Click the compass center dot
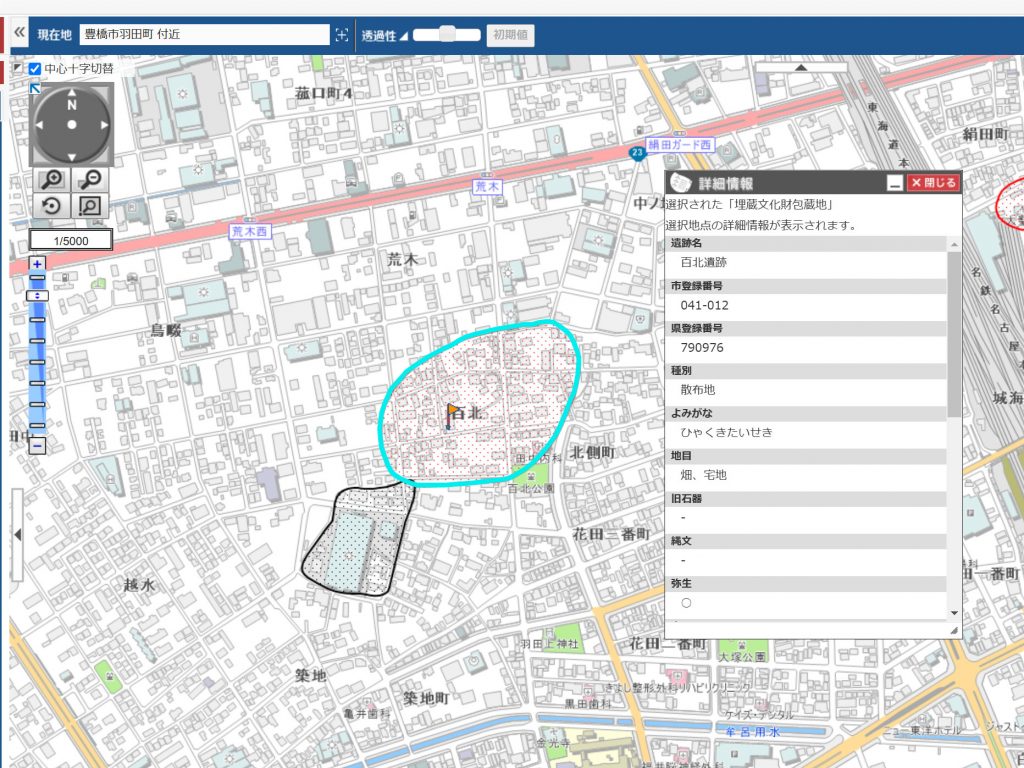The width and height of the screenshot is (1024, 768). (x=72, y=125)
